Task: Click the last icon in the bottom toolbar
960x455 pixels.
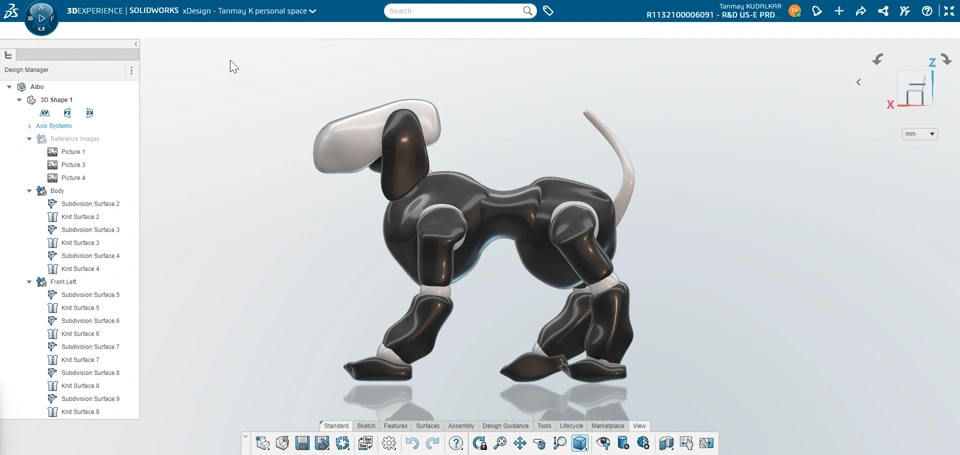Action: point(706,443)
